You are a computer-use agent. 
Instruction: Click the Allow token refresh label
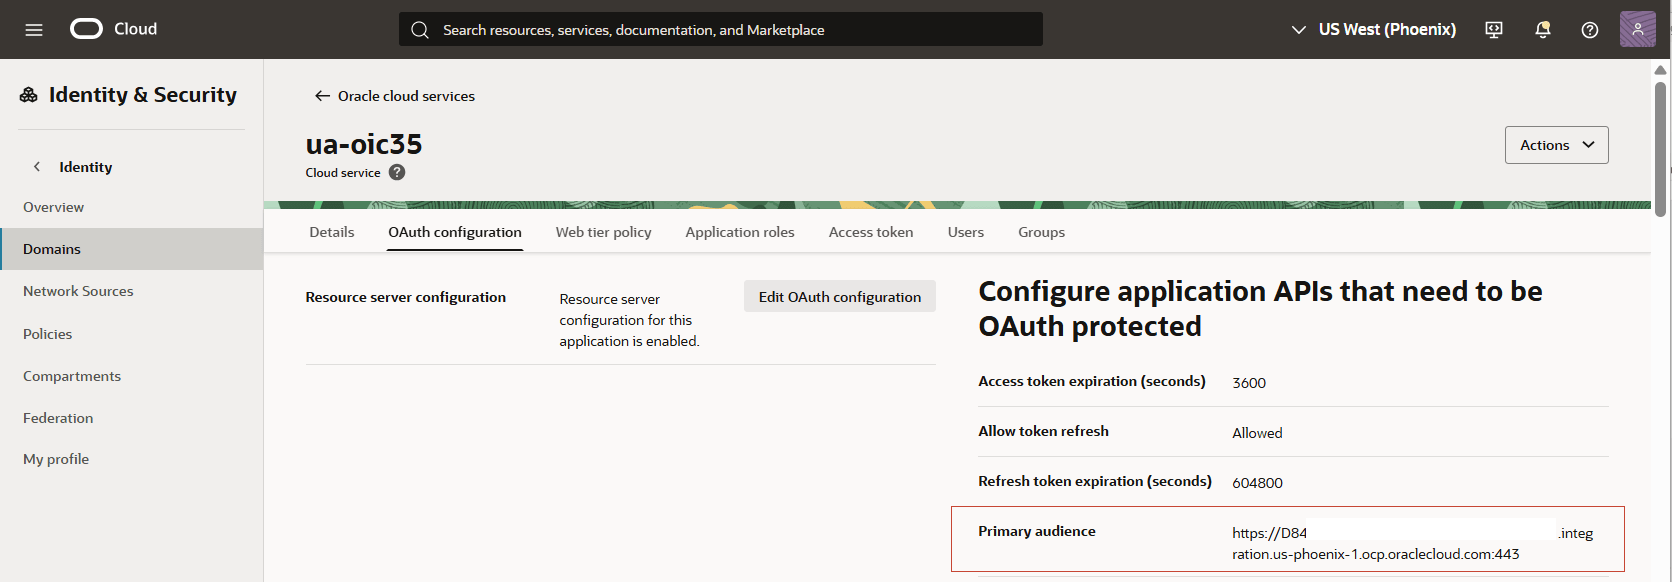pyautogui.click(x=1043, y=431)
